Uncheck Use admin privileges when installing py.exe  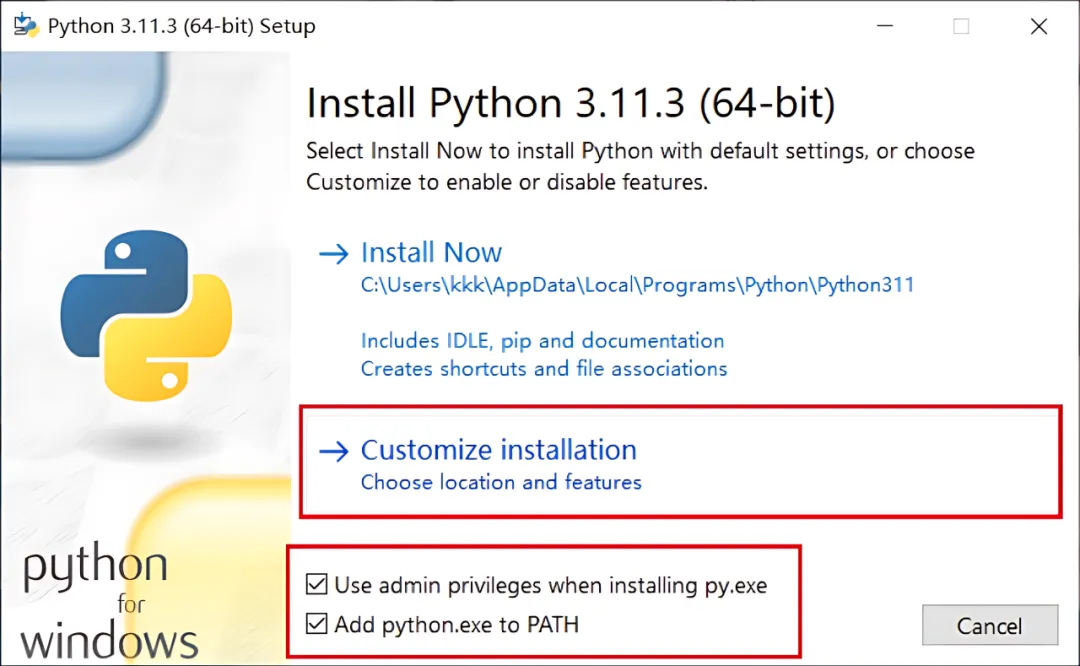coord(317,584)
